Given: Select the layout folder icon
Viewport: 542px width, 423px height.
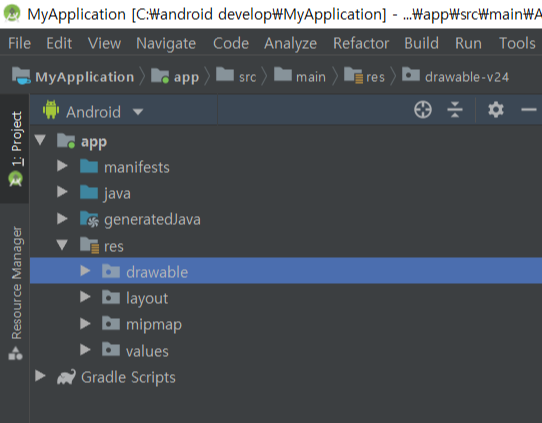Looking at the screenshot, I should [111, 297].
